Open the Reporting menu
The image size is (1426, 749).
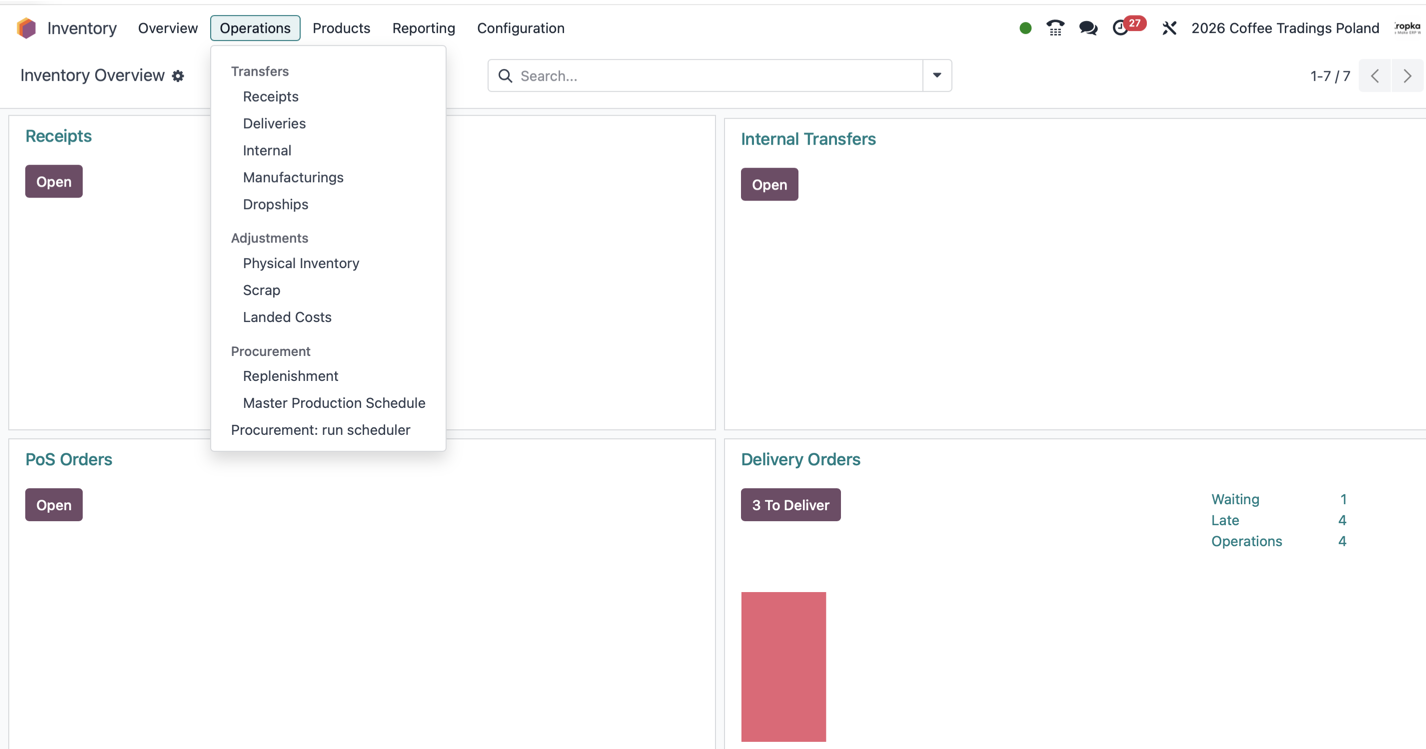(x=424, y=28)
